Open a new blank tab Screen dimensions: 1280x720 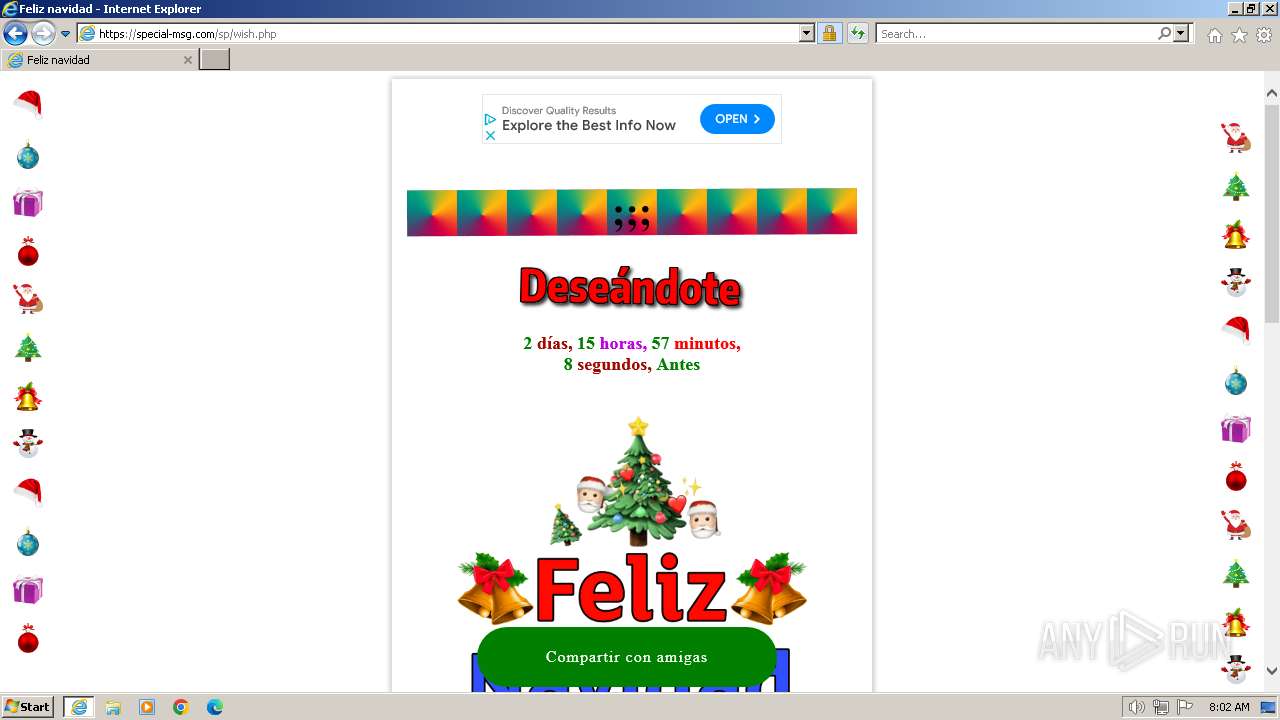click(x=215, y=60)
